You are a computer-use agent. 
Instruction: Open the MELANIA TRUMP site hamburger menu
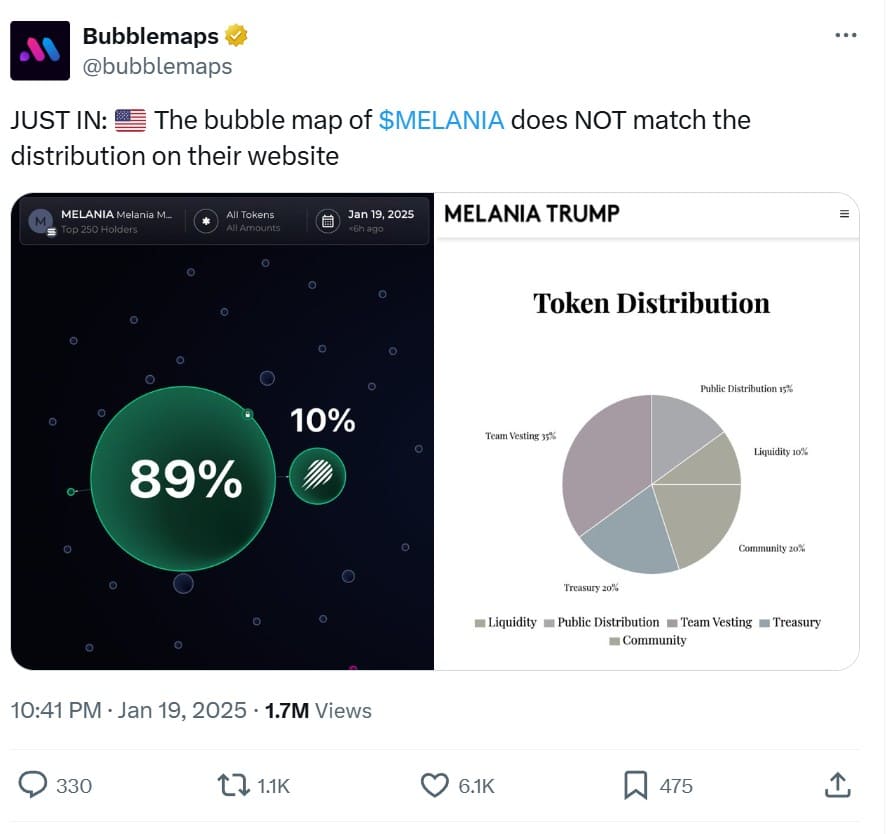845,214
